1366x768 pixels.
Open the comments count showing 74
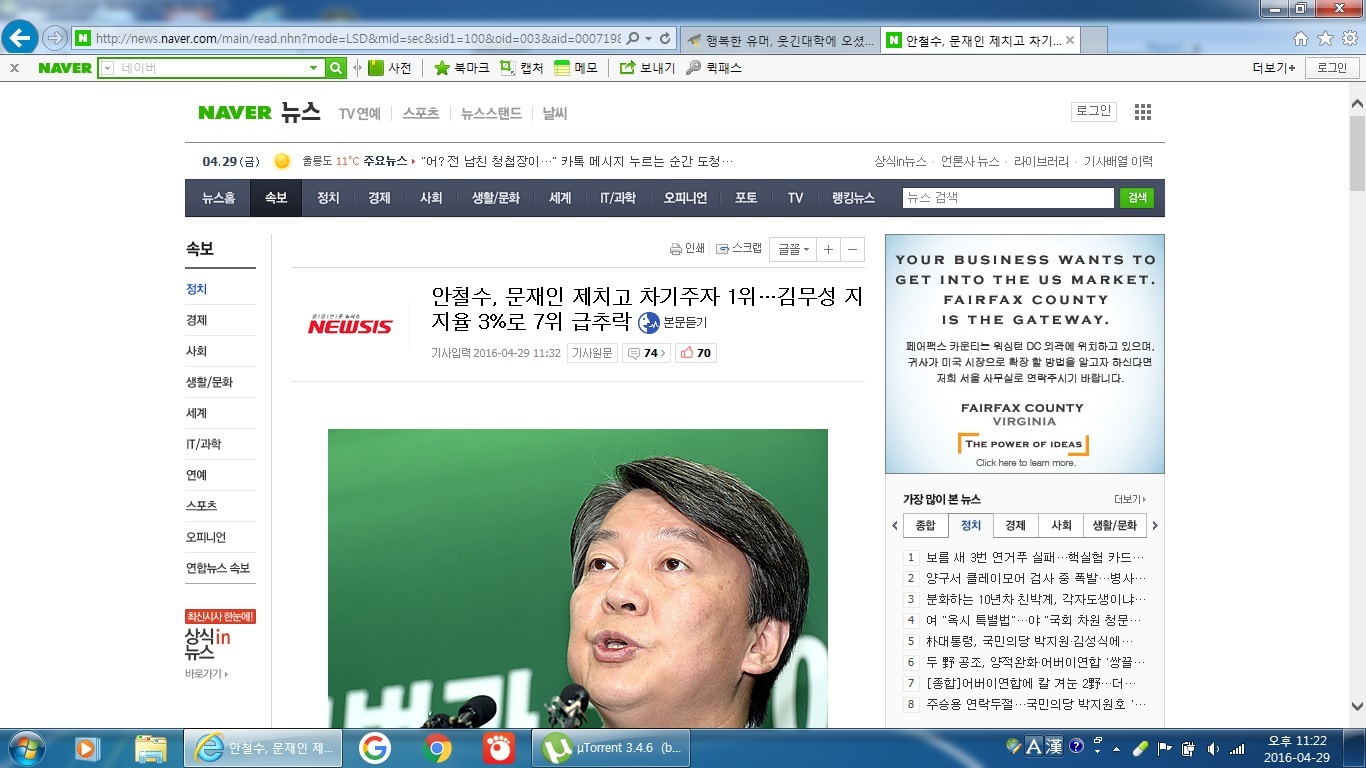click(645, 353)
